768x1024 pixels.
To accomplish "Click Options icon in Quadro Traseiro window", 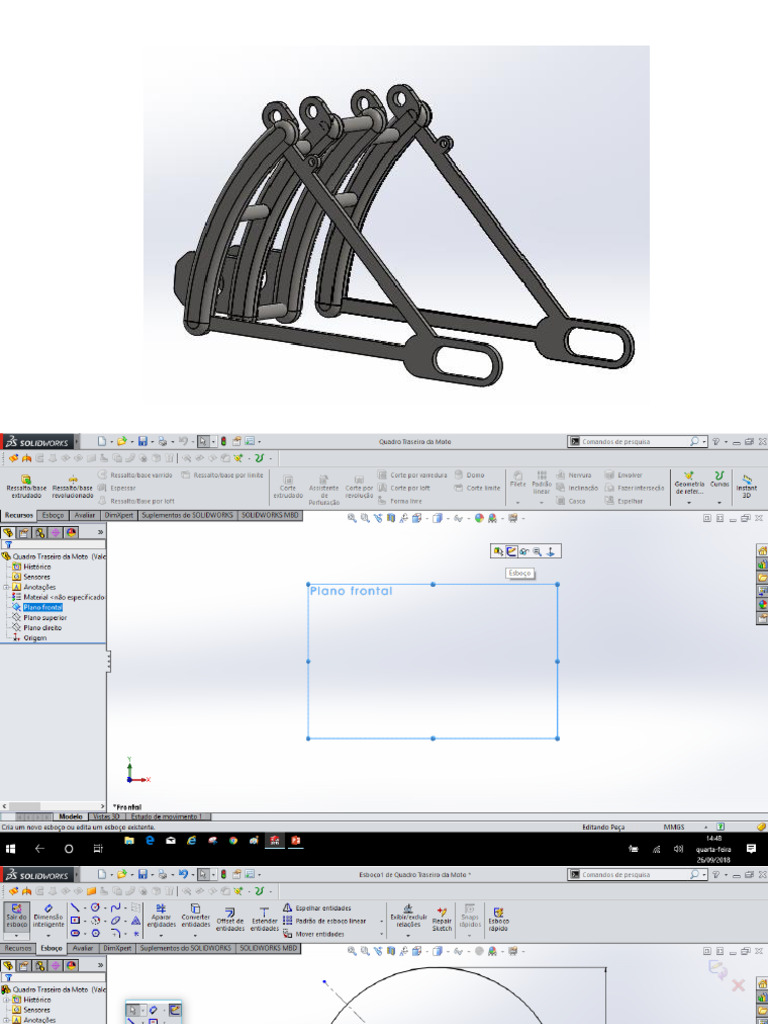I will point(249,441).
